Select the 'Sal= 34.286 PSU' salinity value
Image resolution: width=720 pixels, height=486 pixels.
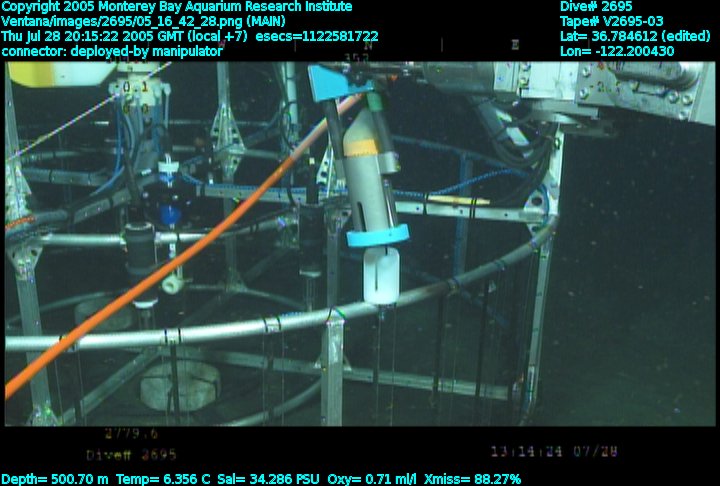(268, 479)
